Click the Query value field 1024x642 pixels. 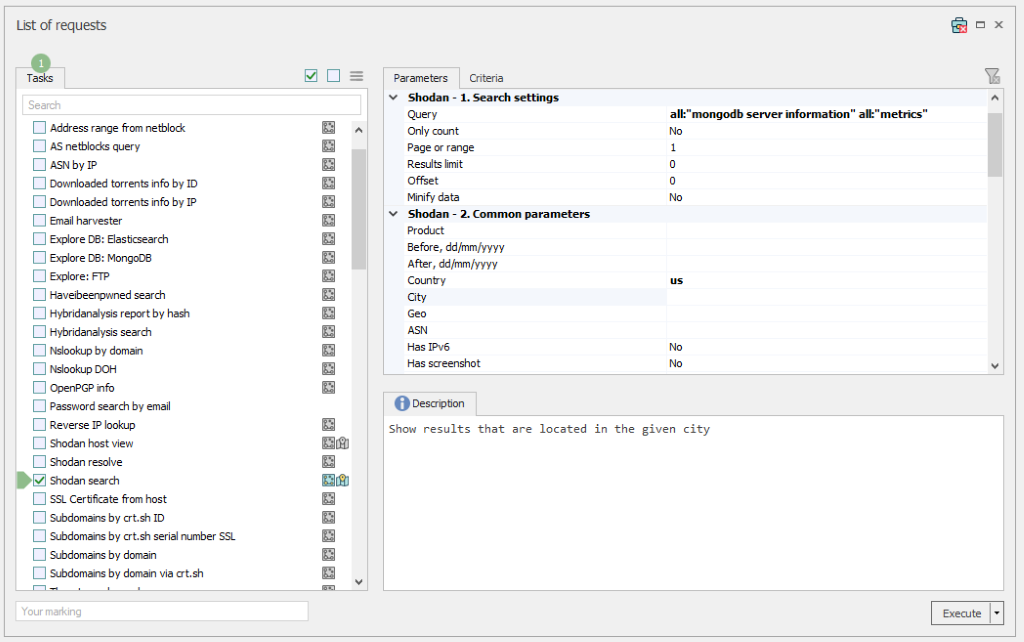[x=827, y=114]
